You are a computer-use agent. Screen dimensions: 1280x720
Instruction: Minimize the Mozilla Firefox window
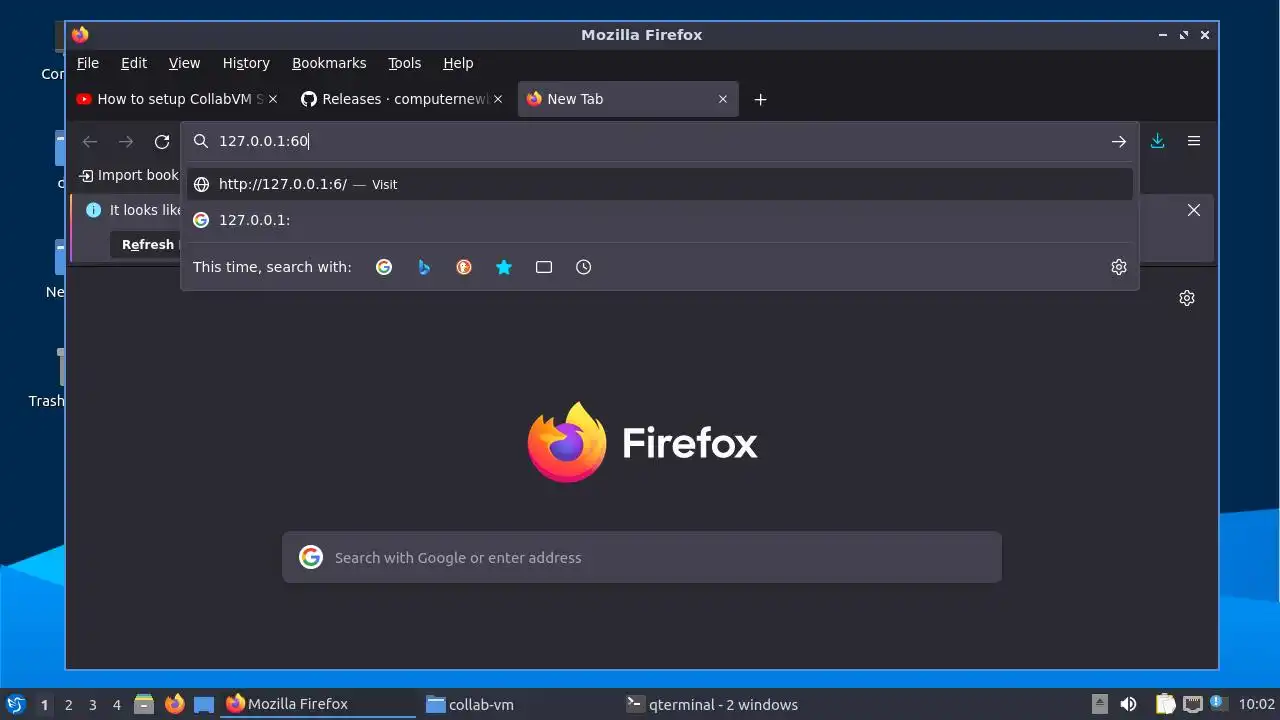(1163, 35)
